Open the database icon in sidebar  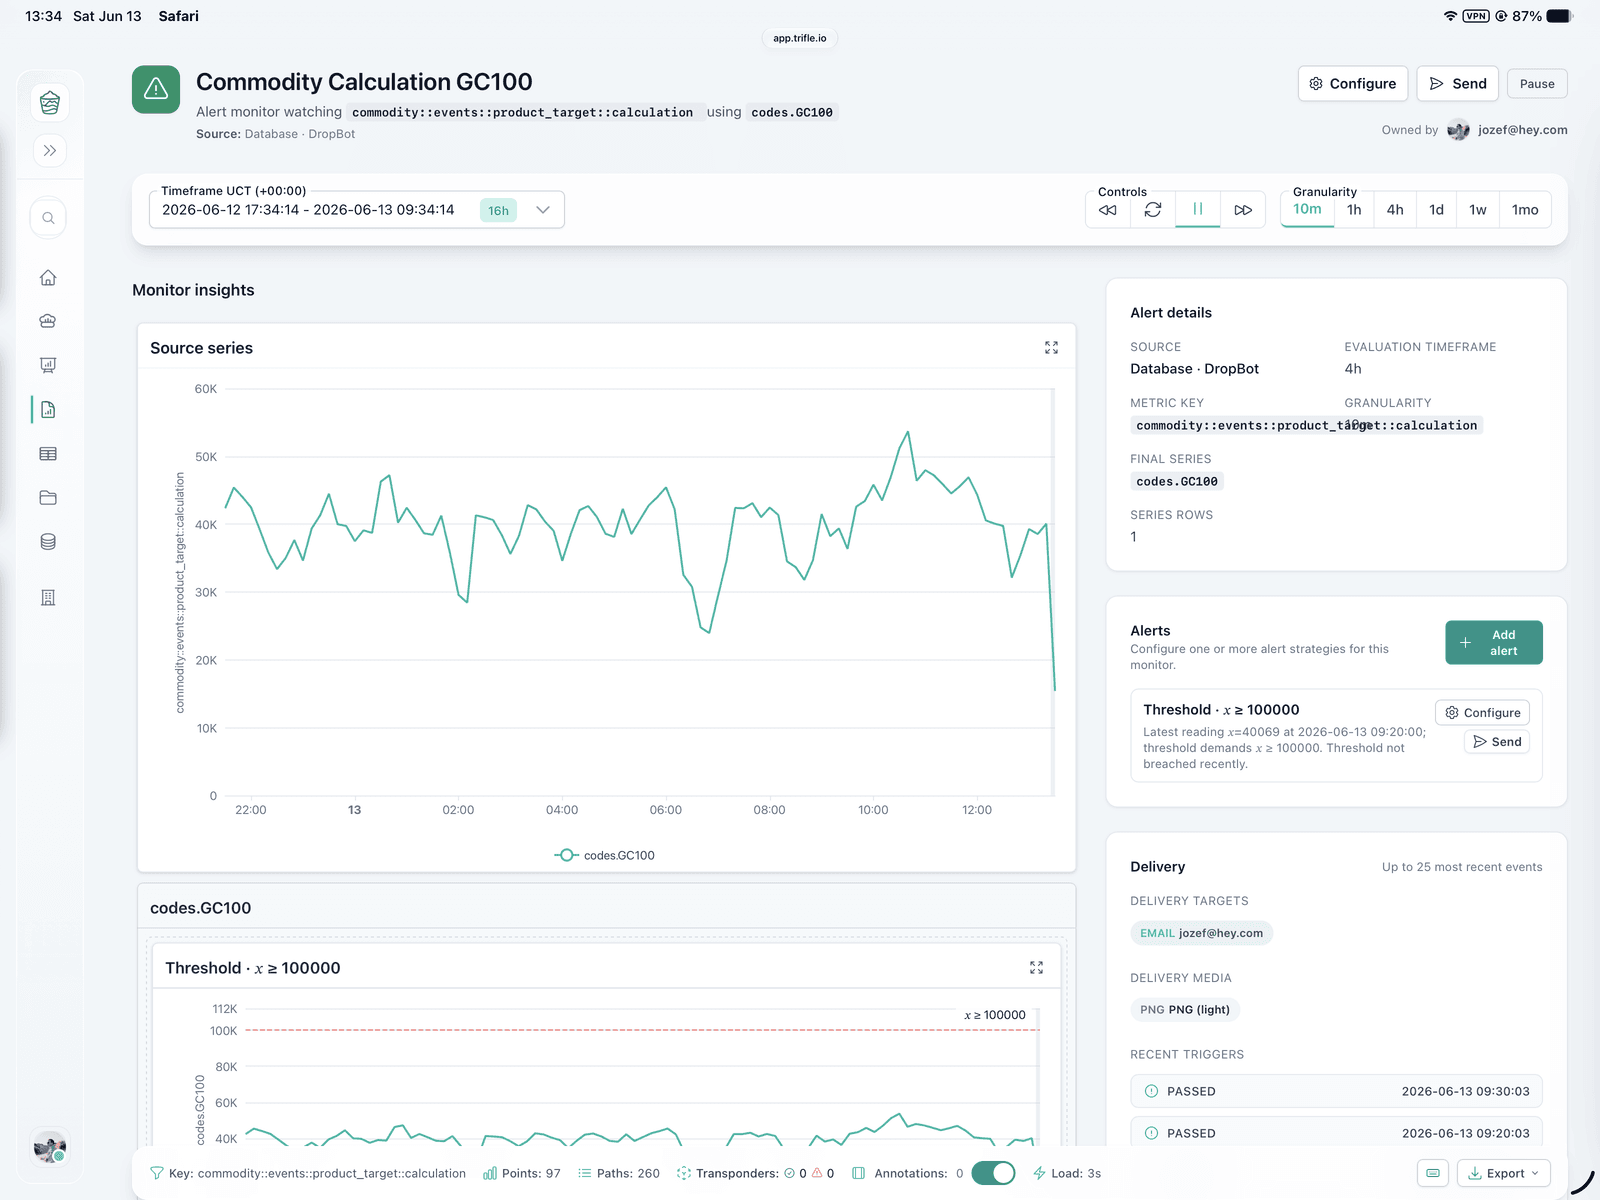(x=48, y=542)
